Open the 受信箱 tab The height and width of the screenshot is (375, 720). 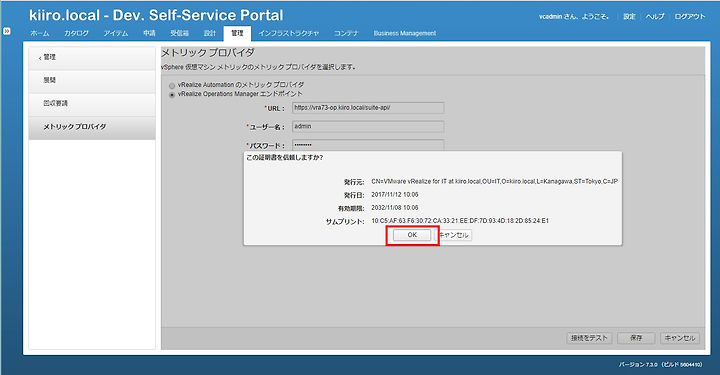179,34
